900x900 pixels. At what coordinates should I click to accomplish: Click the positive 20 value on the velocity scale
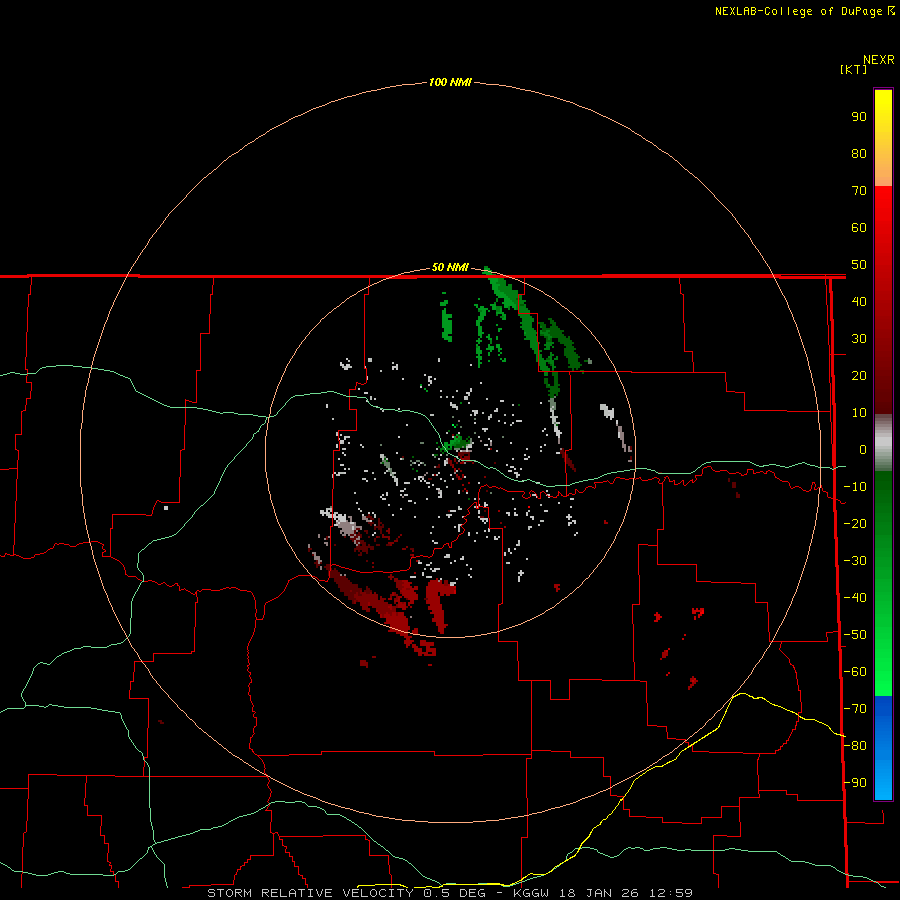(x=859, y=375)
